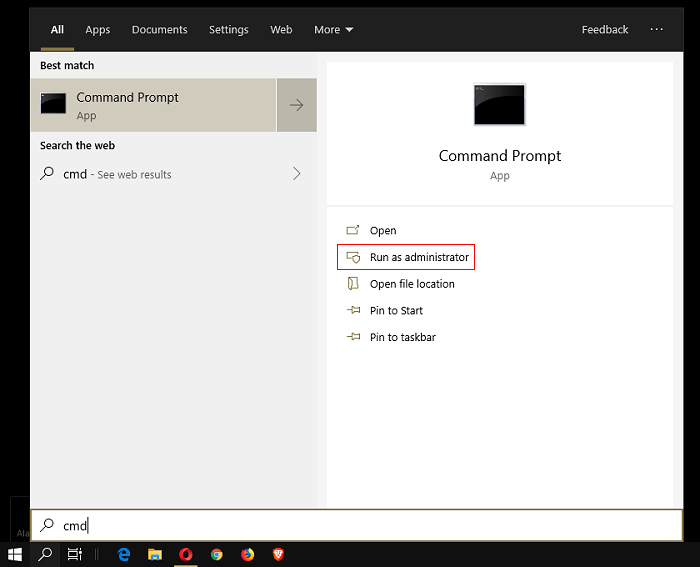This screenshot has height=567, width=700.
Task: Expand Command Prompt result with the arrow
Action: pos(296,105)
